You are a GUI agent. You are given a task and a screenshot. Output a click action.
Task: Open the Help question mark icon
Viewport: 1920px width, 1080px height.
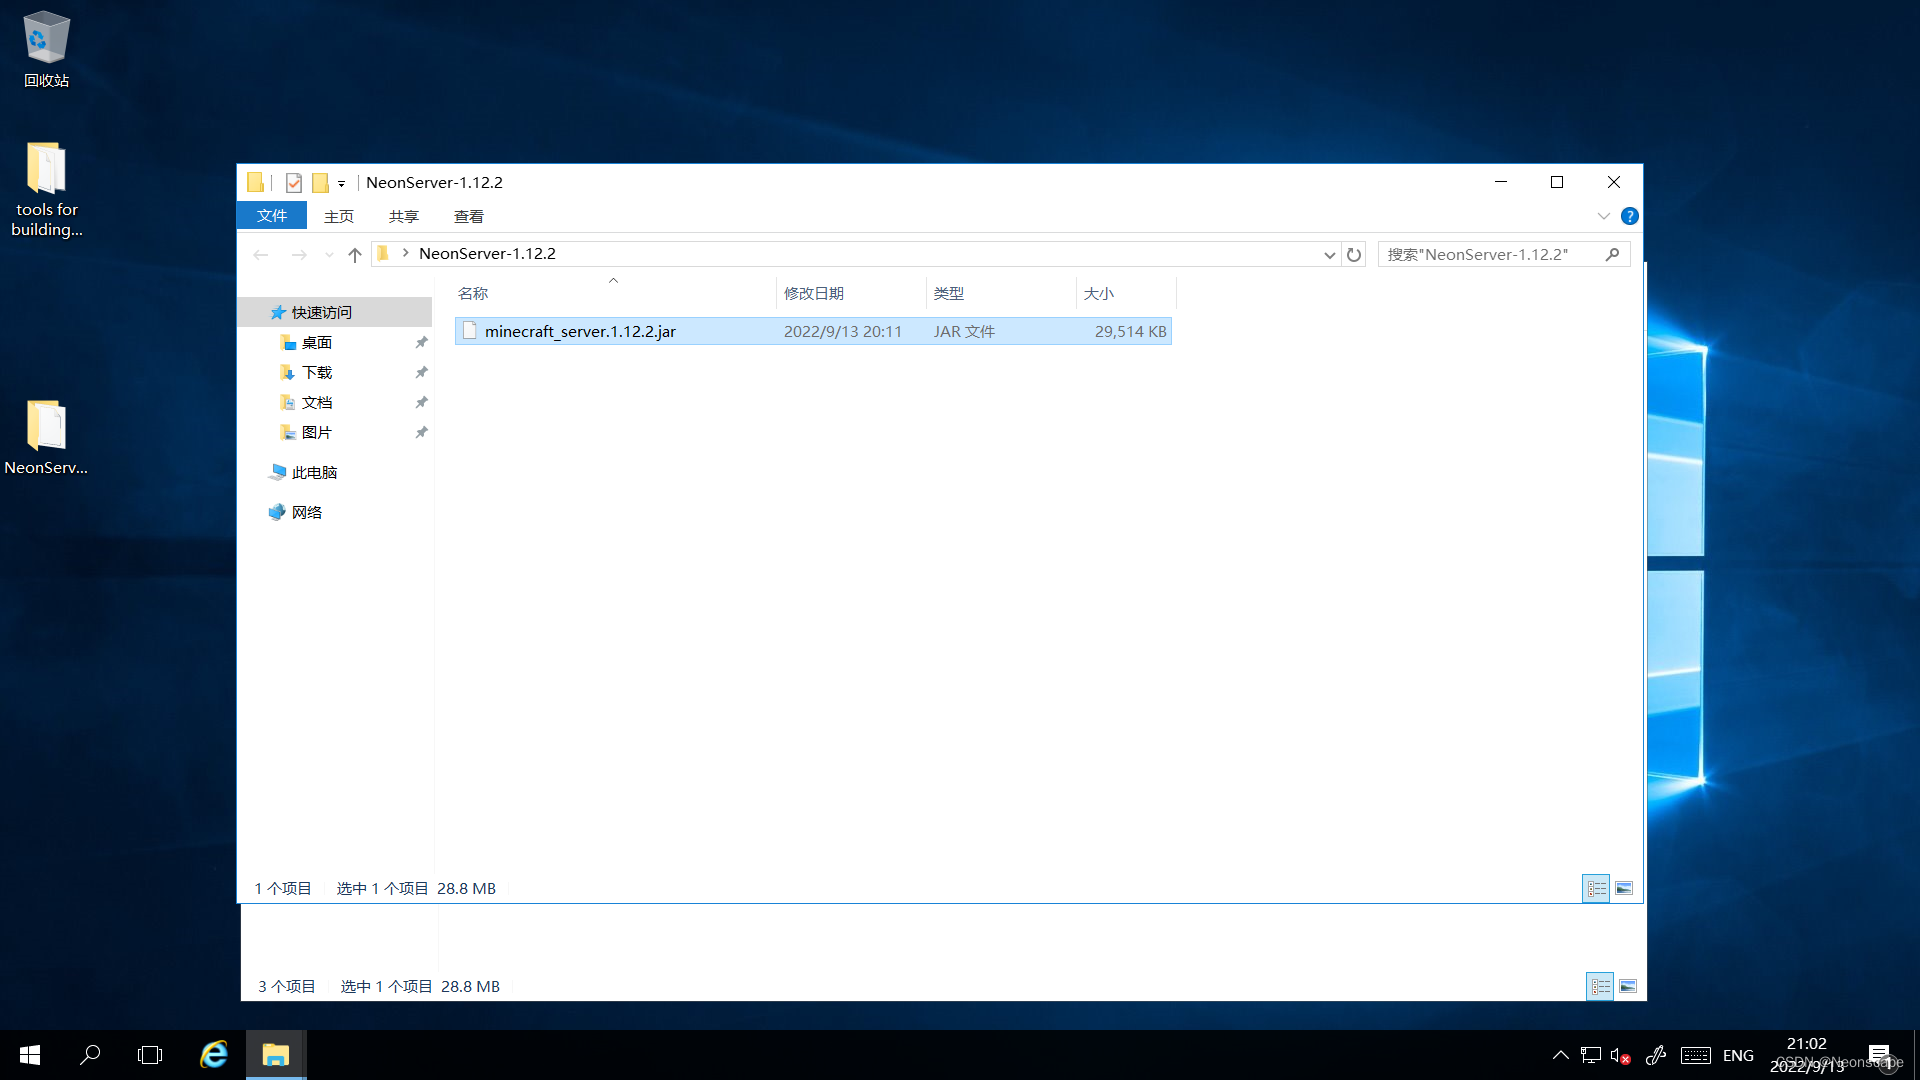1629,216
